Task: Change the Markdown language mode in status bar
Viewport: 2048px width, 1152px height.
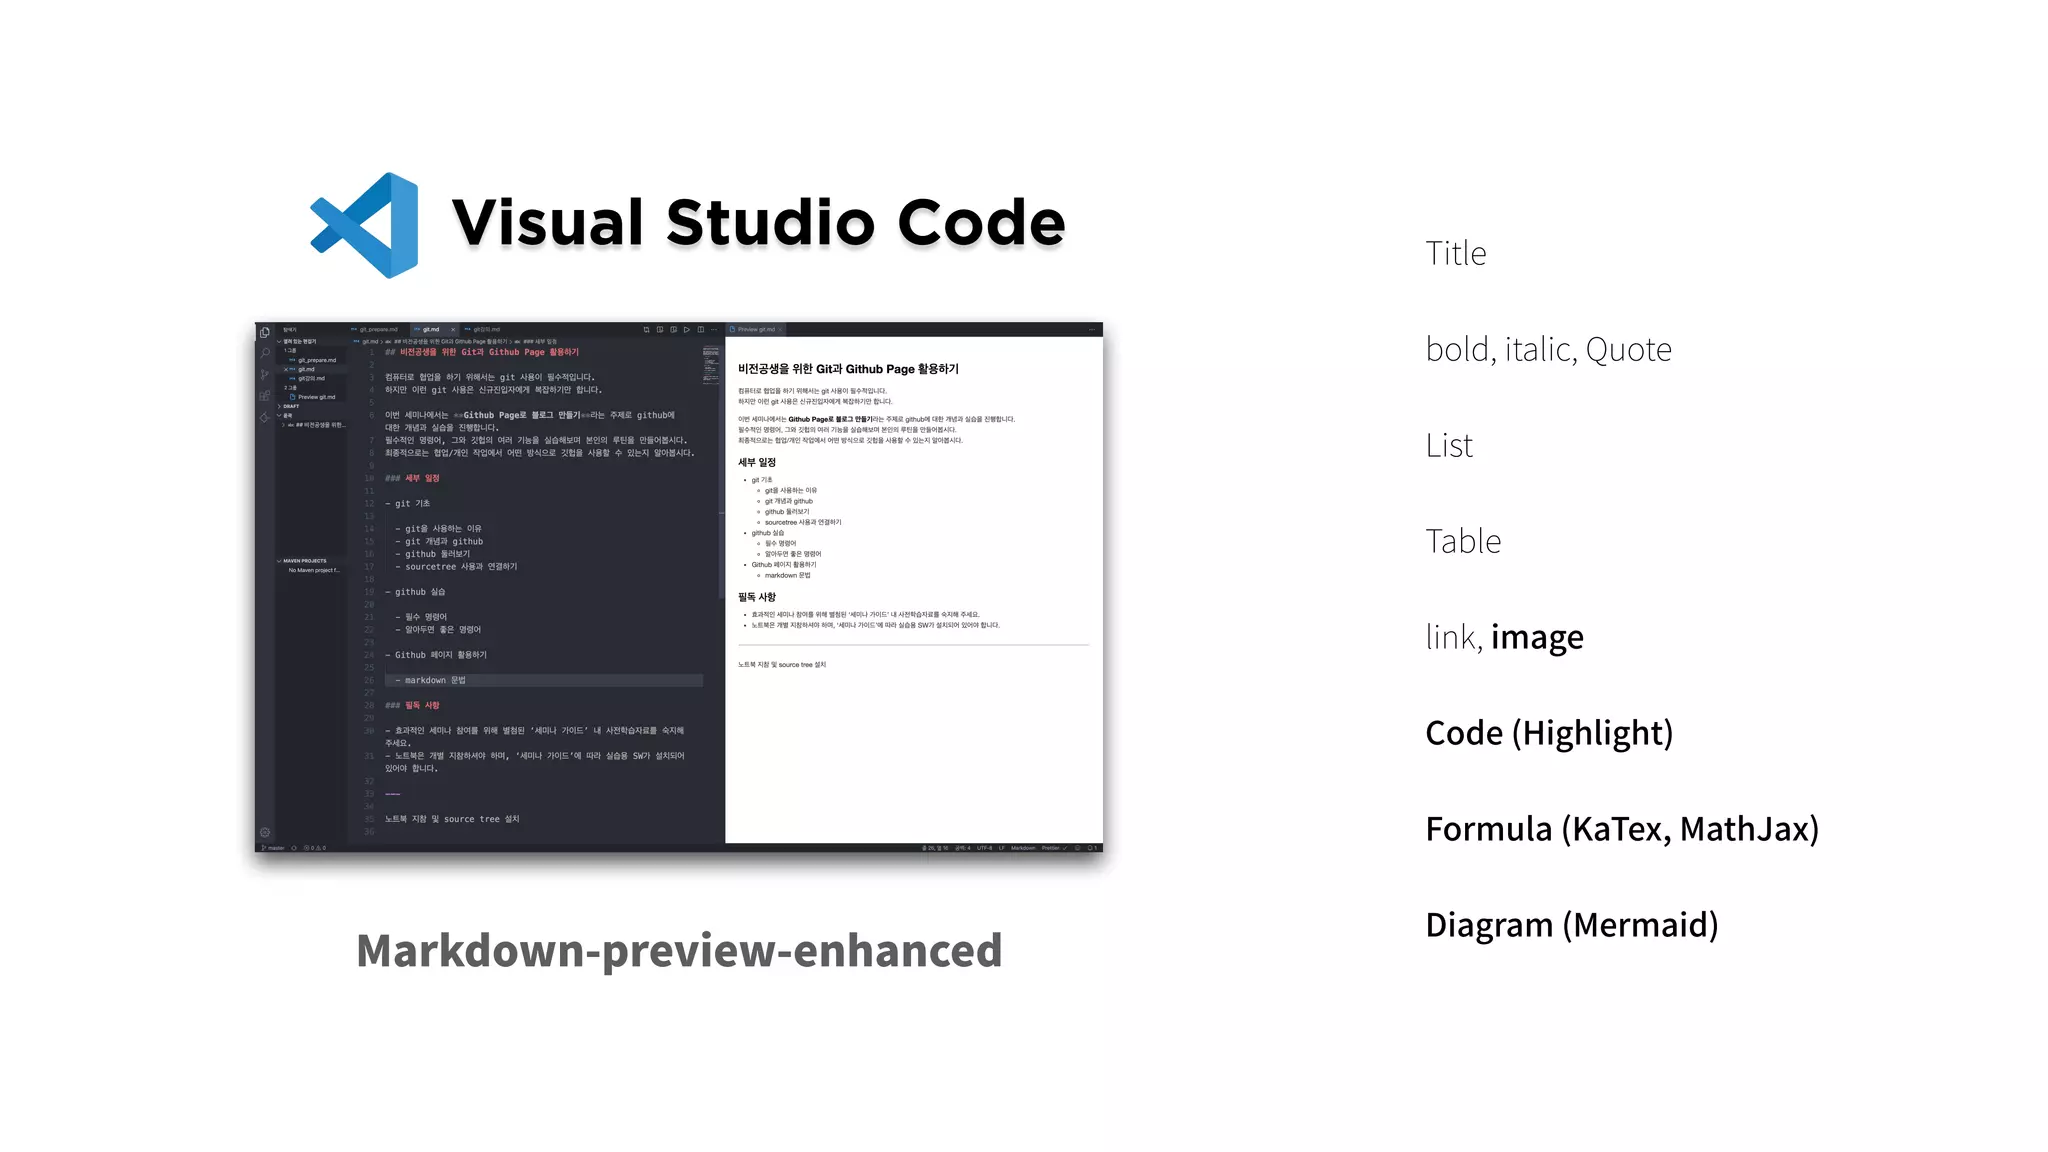Action: click(x=1023, y=848)
